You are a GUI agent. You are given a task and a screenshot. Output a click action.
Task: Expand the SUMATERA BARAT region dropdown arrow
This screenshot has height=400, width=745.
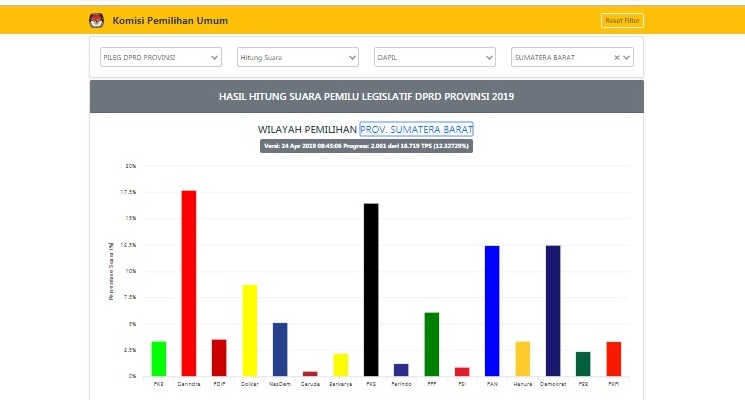626,58
